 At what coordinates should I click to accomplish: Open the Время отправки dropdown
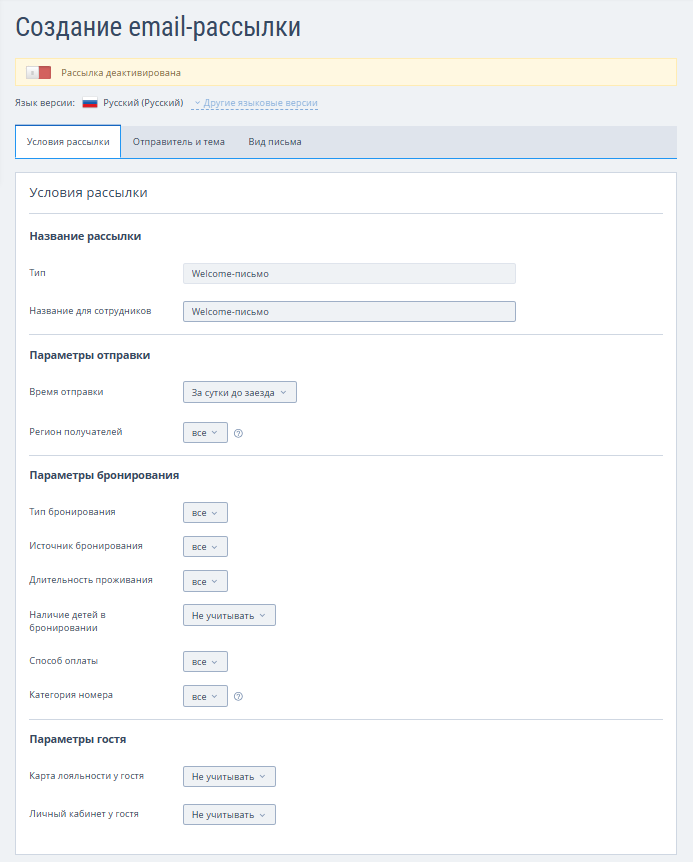click(x=240, y=393)
